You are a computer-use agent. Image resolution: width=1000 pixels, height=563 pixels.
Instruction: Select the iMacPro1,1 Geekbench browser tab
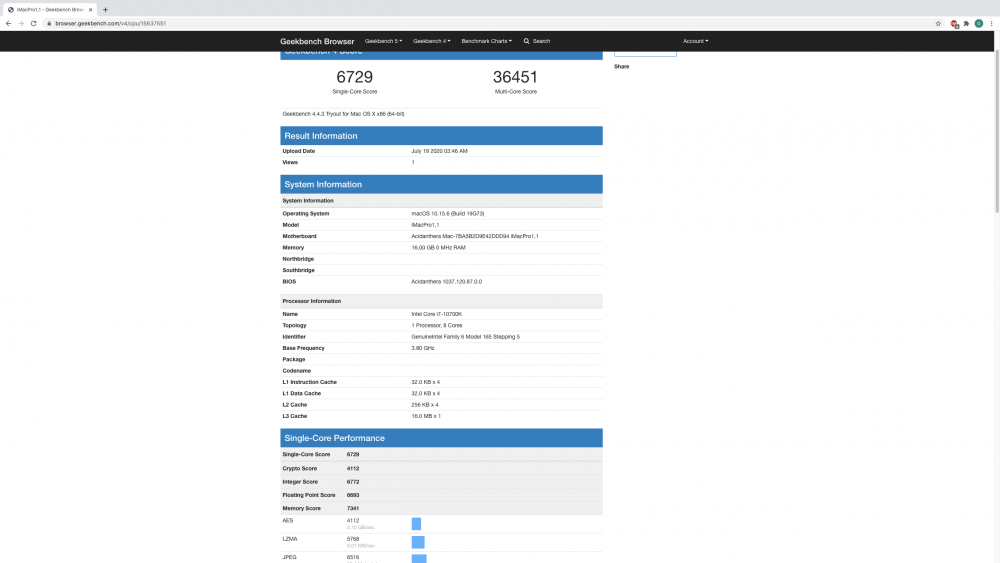click(50, 10)
